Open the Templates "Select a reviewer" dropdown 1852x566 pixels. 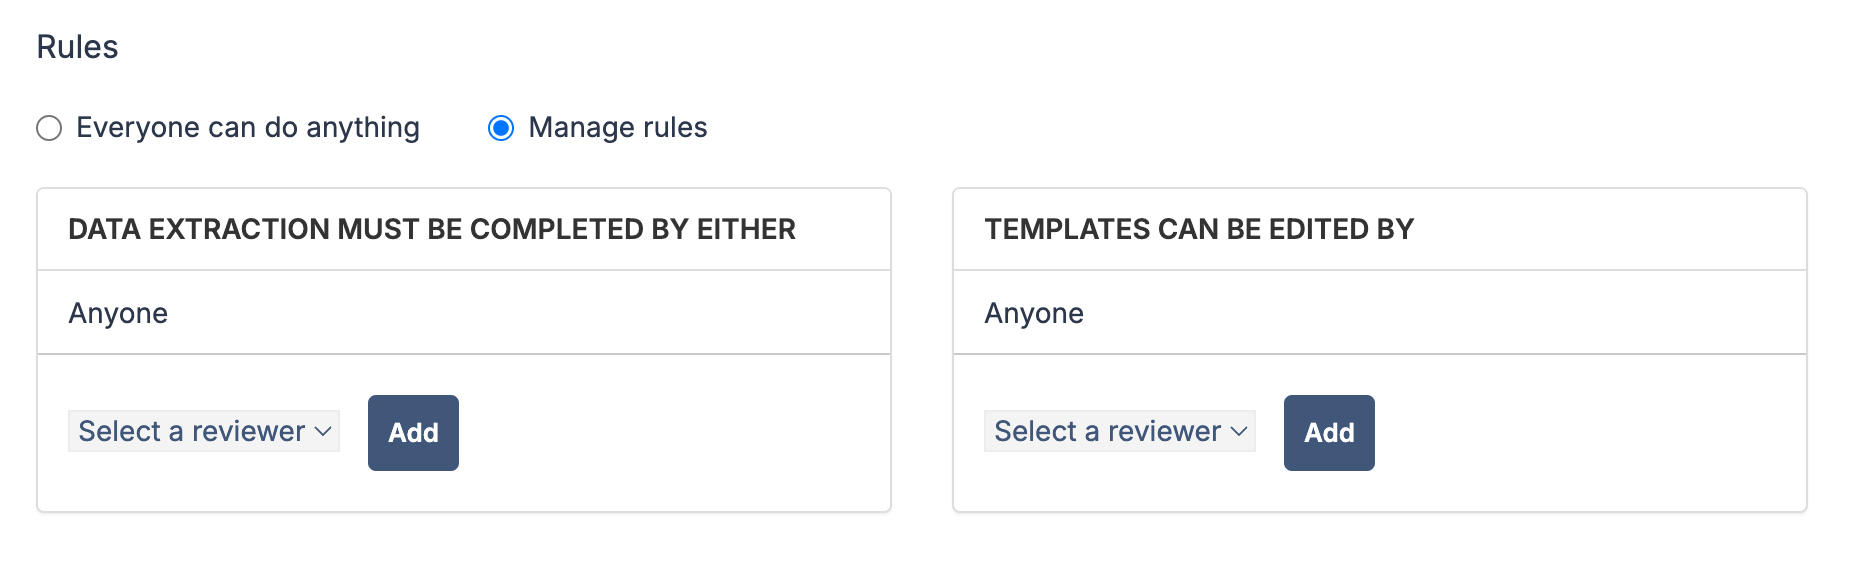pos(1108,431)
